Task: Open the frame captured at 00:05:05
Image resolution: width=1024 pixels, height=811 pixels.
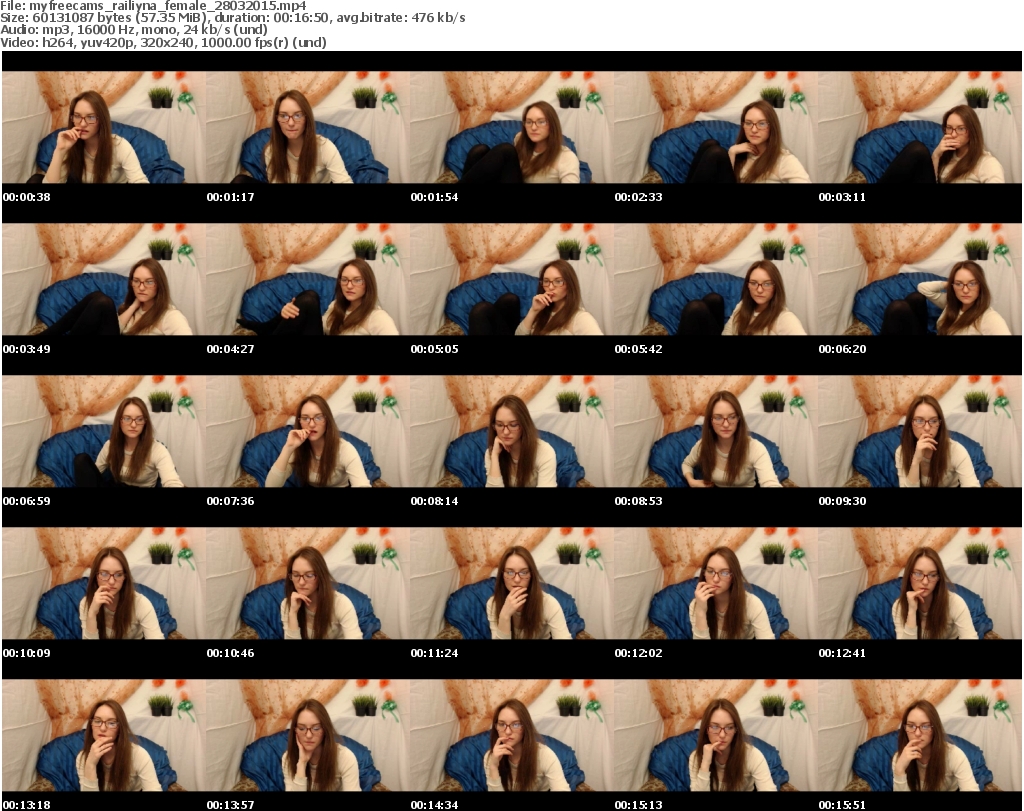Action: pos(511,279)
